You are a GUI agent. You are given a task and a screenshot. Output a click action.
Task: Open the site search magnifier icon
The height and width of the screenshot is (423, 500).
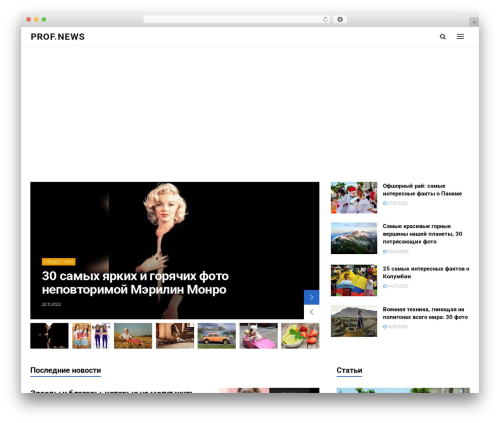442,37
